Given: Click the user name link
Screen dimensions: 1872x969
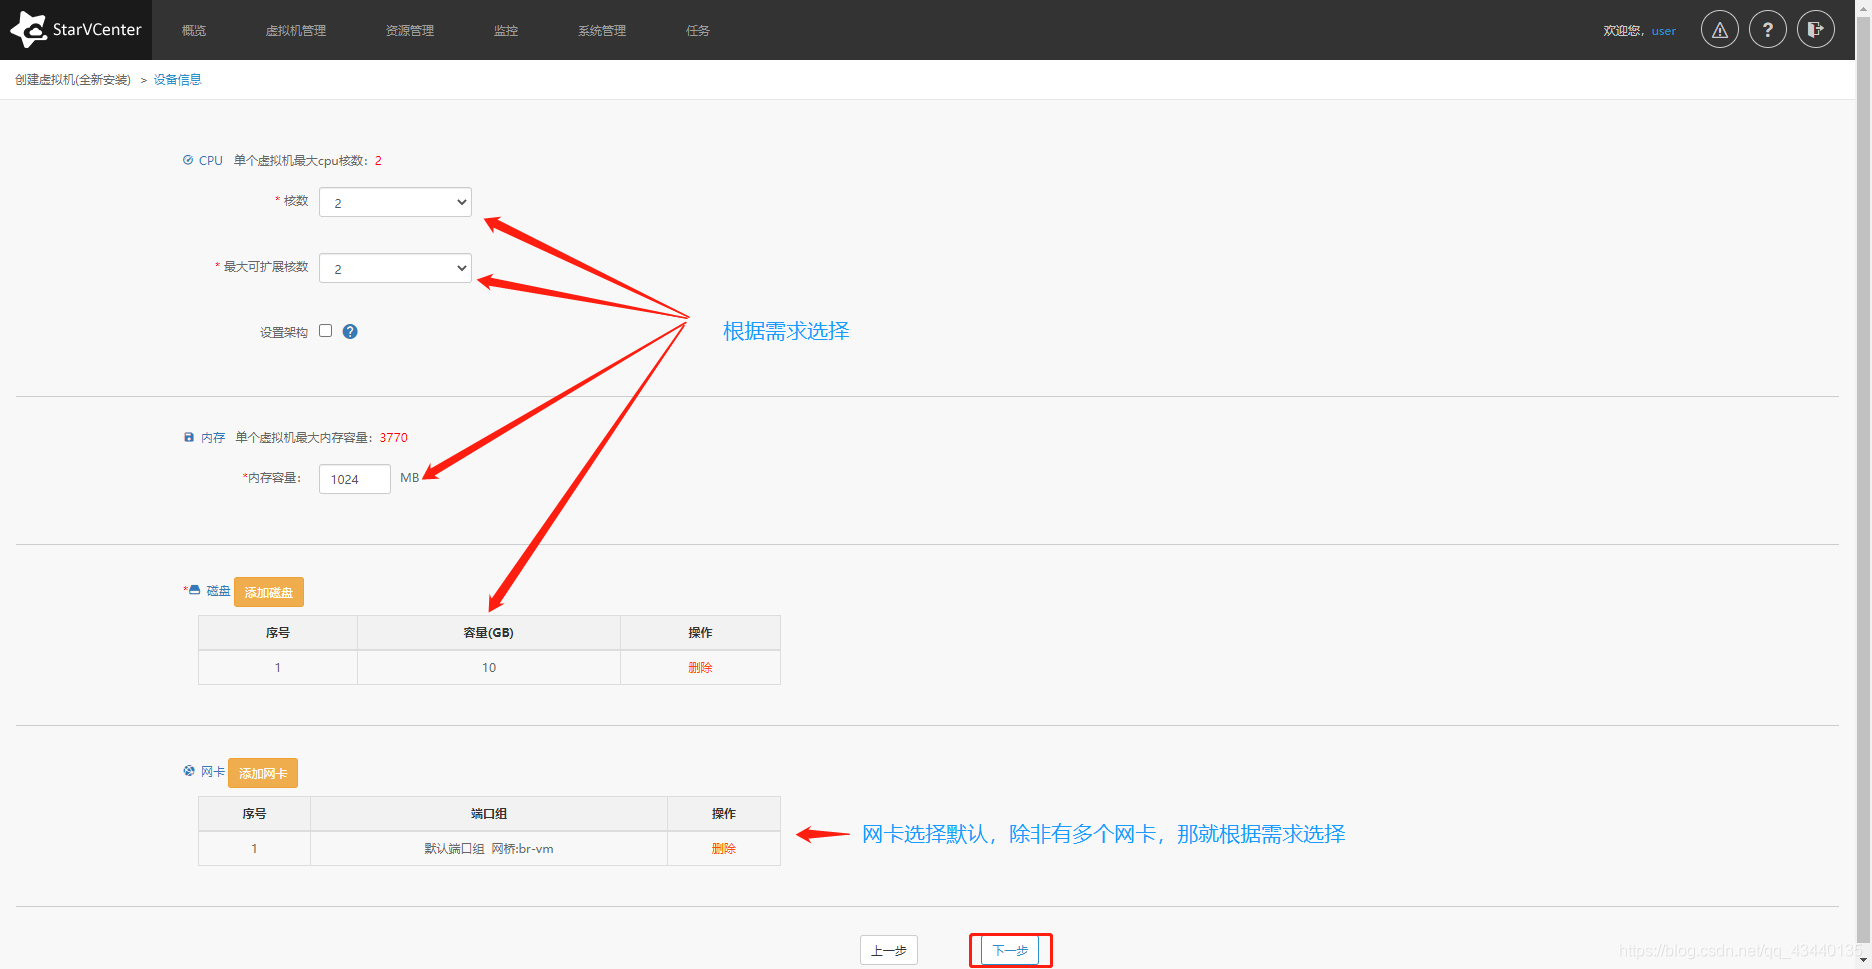Looking at the screenshot, I should (x=1663, y=31).
